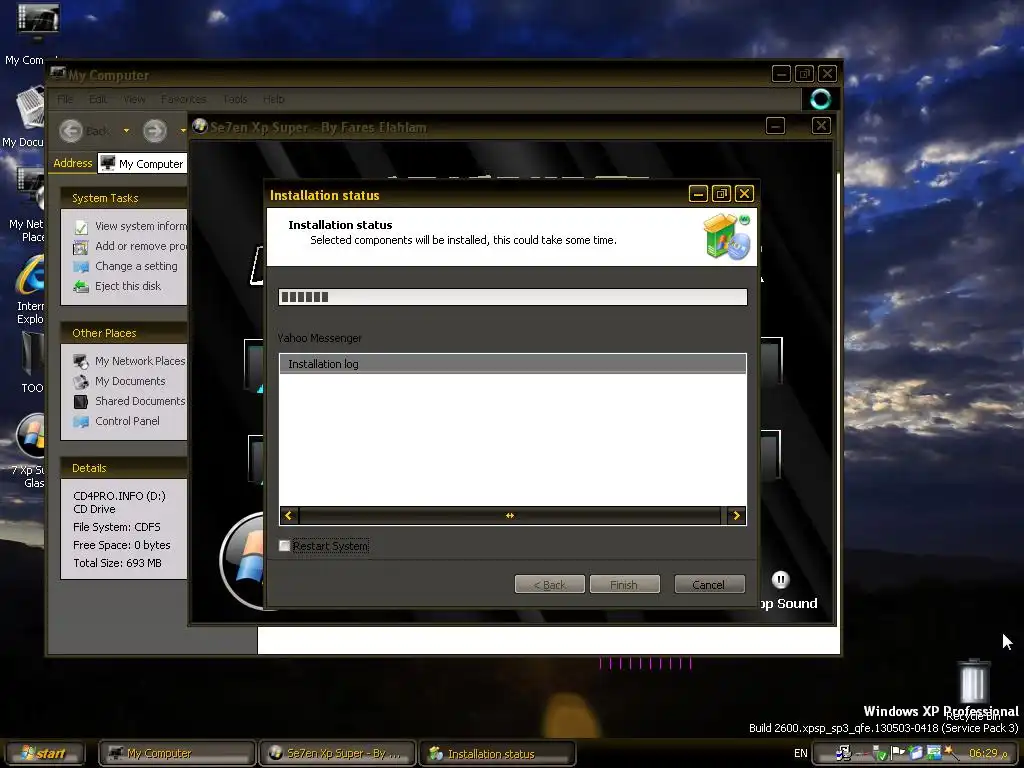Open Control Panel in Other Places

(127, 421)
